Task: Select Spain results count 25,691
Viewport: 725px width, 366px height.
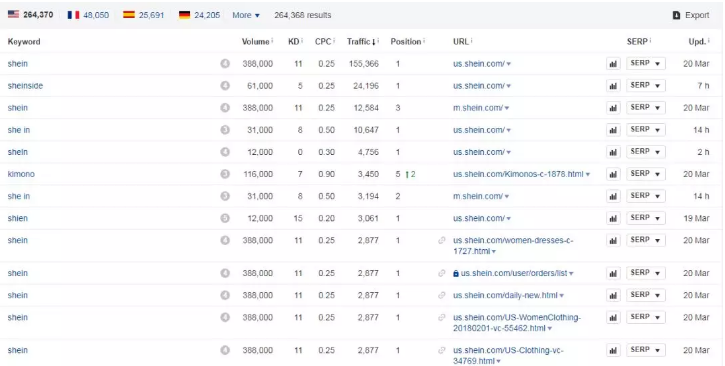Action: 151,15
